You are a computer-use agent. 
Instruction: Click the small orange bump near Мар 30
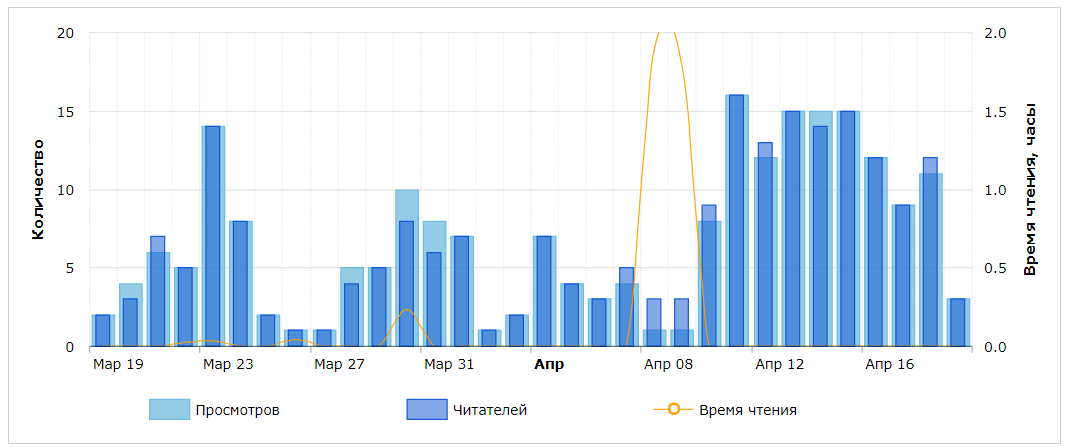click(406, 310)
